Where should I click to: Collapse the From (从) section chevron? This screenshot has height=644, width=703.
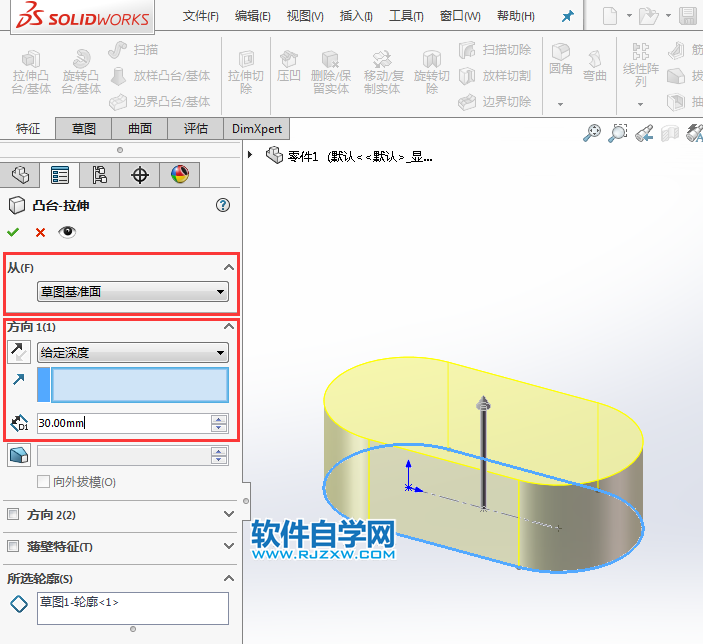[x=229, y=267]
